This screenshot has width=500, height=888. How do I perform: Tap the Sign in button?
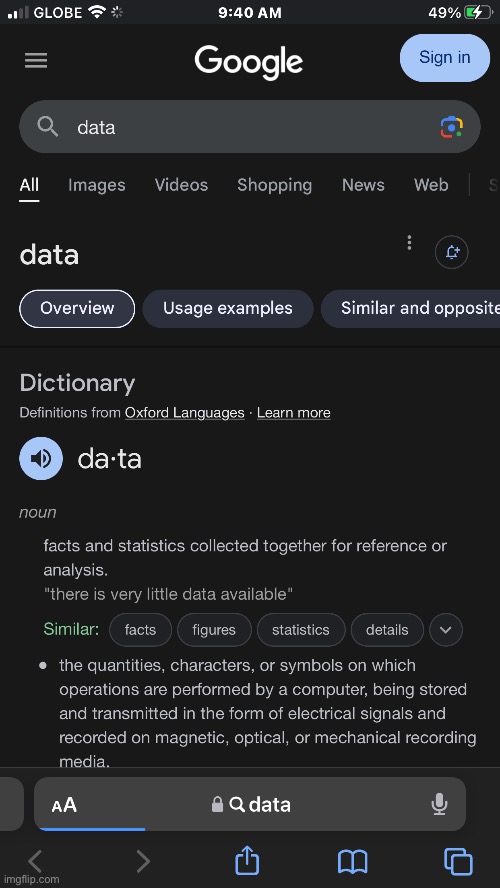pyautogui.click(x=445, y=58)
